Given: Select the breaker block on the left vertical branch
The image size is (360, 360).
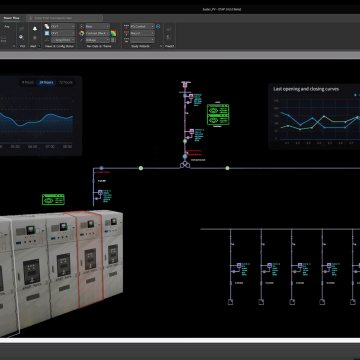Looking at the screenshot, I should point(100,192).
